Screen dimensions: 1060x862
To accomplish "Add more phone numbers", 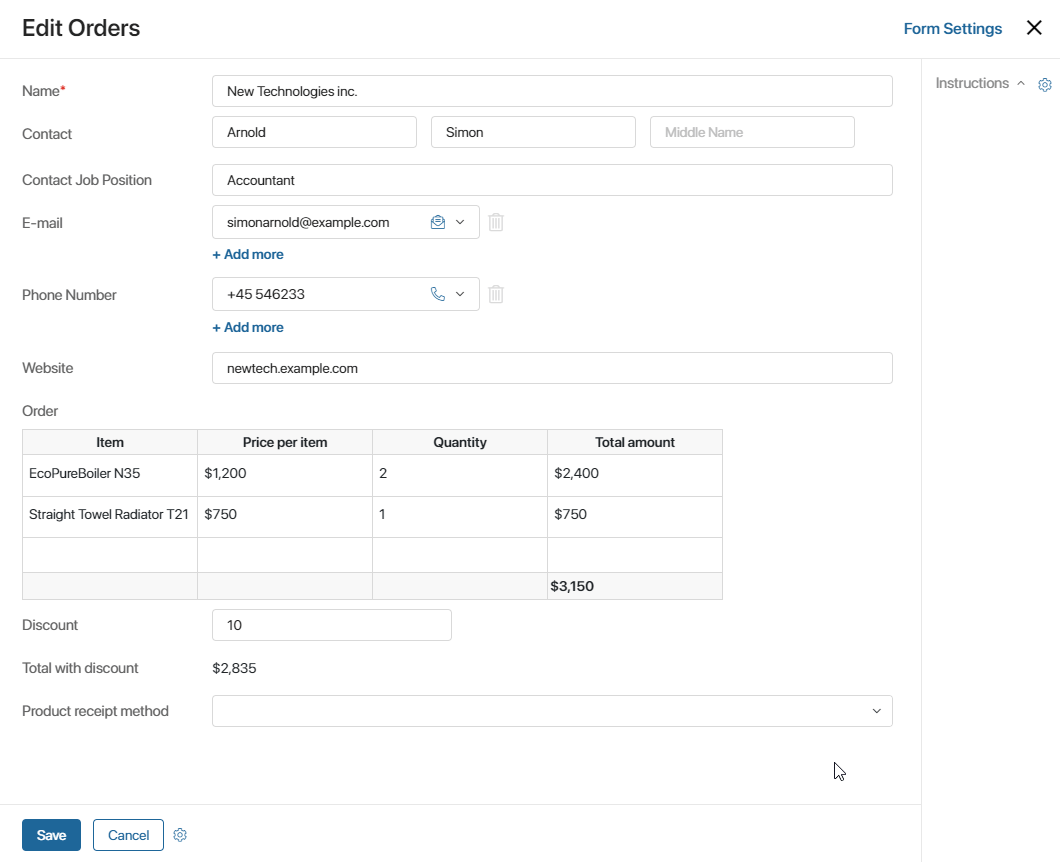I will pos(248,327).
